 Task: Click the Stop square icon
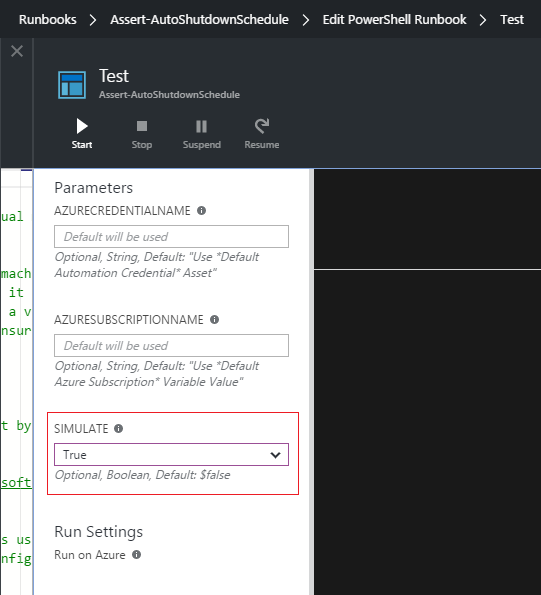pos(142,126)
